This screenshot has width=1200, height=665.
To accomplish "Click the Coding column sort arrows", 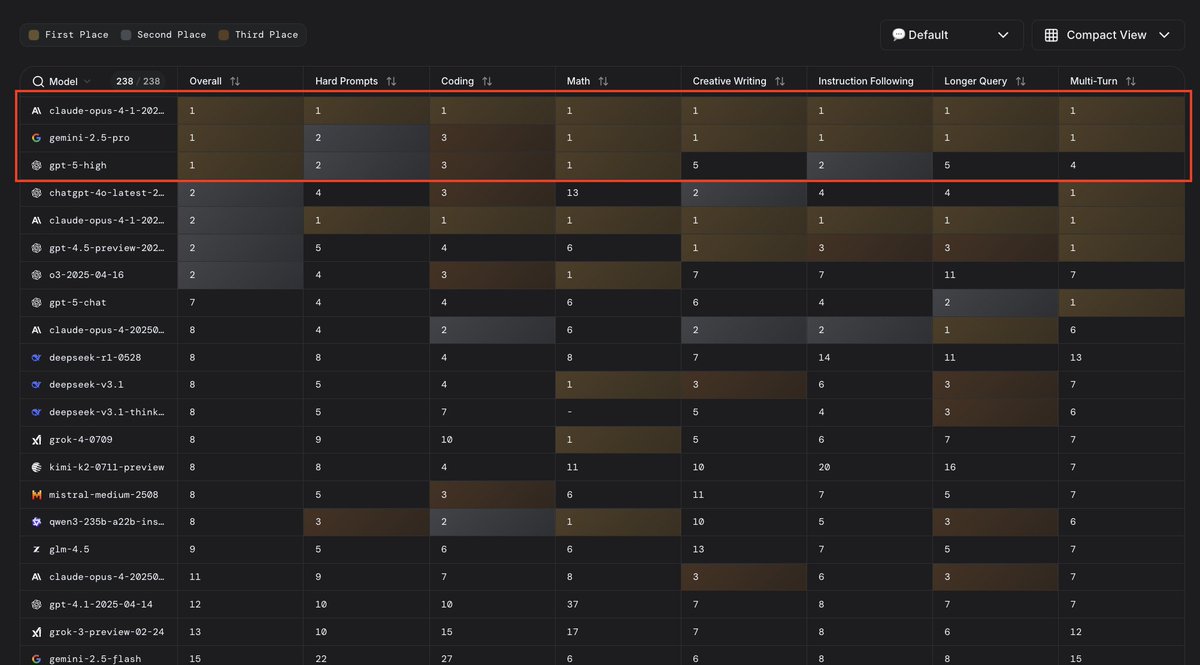I will click(x=487, y=81).
